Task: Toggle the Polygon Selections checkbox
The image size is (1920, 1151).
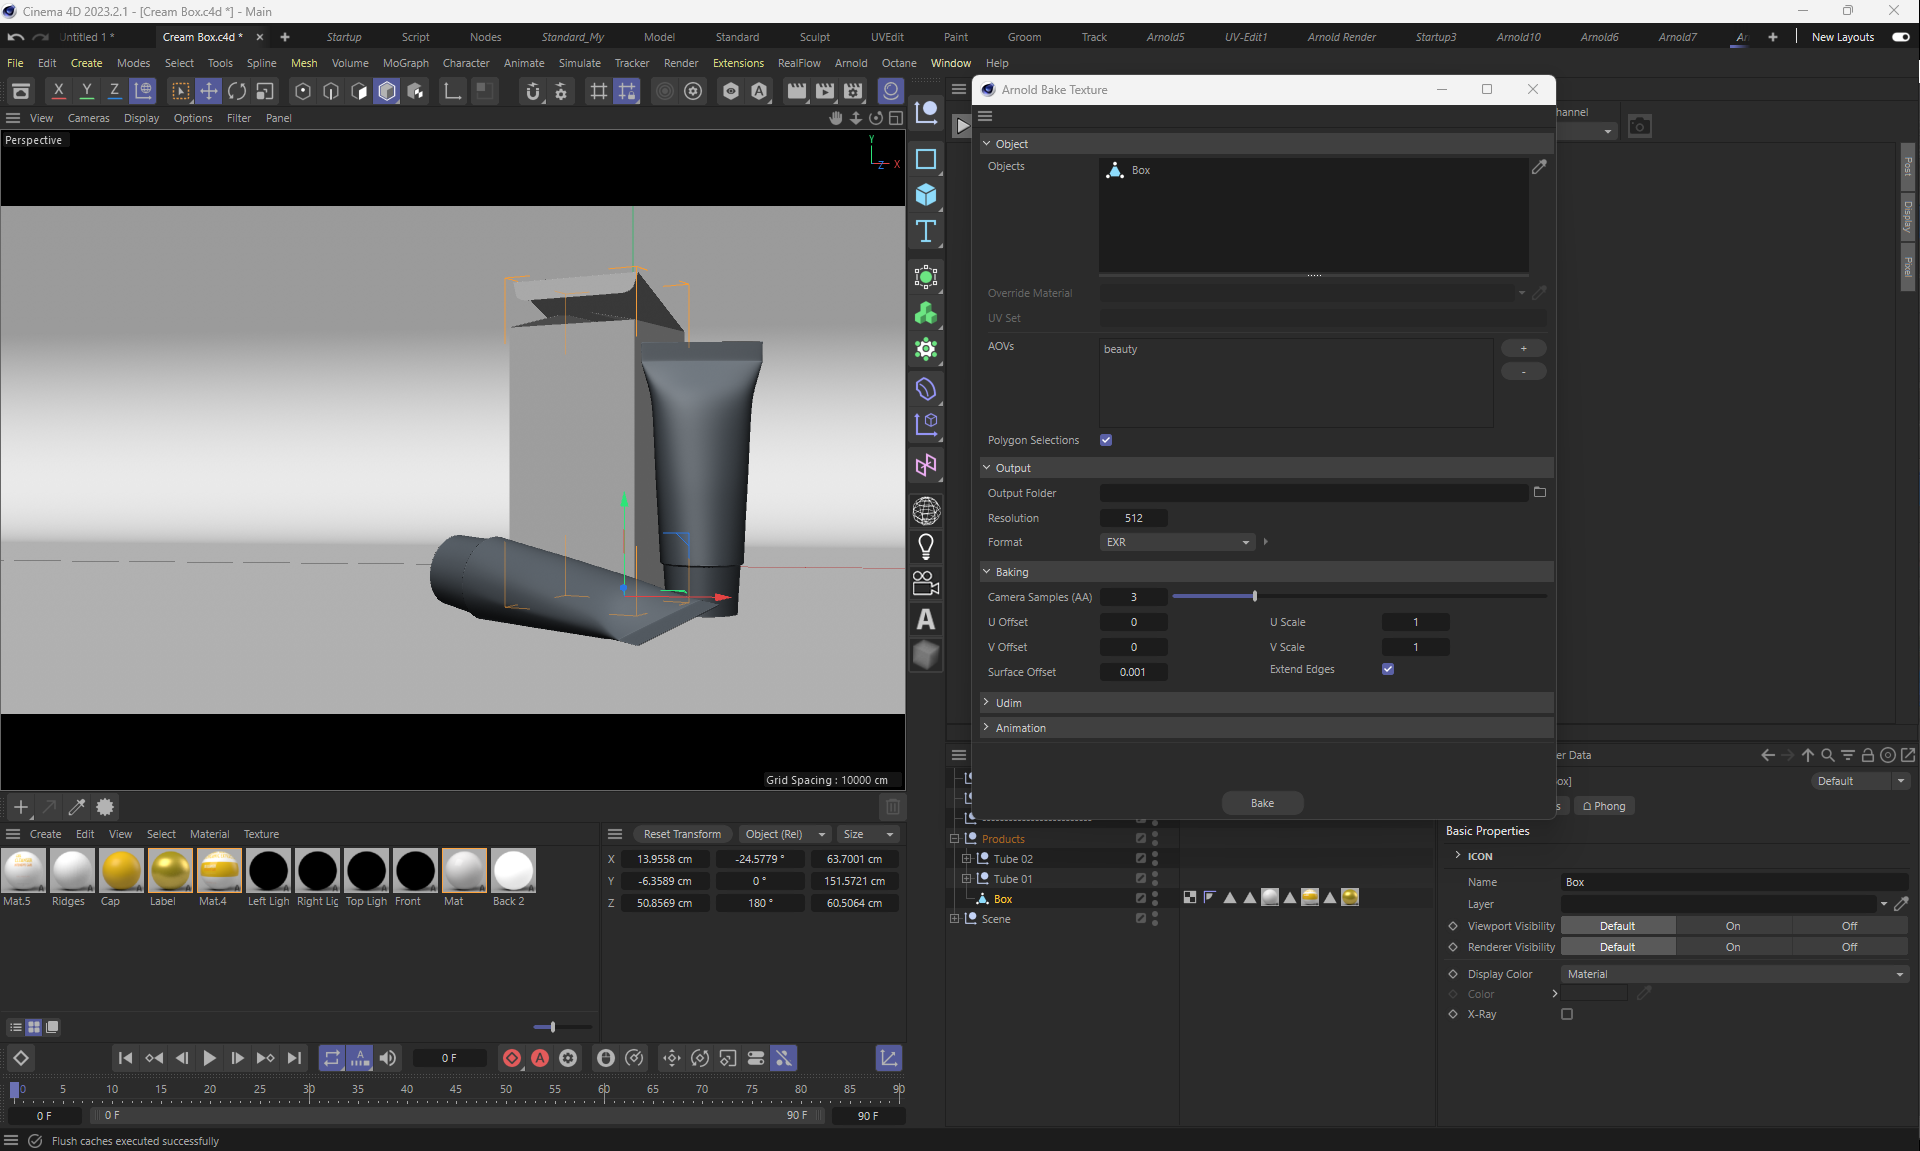Action: point(1106,440)
